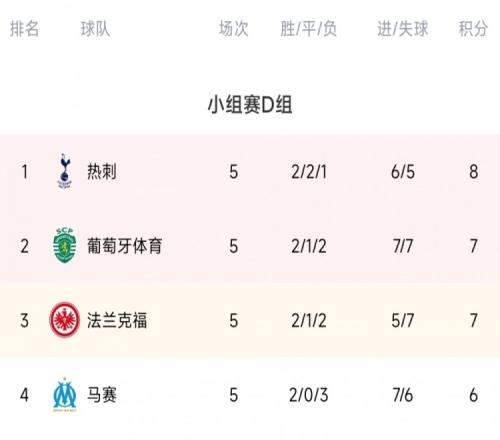Select the 法兰克福 team name

[117, 320]
